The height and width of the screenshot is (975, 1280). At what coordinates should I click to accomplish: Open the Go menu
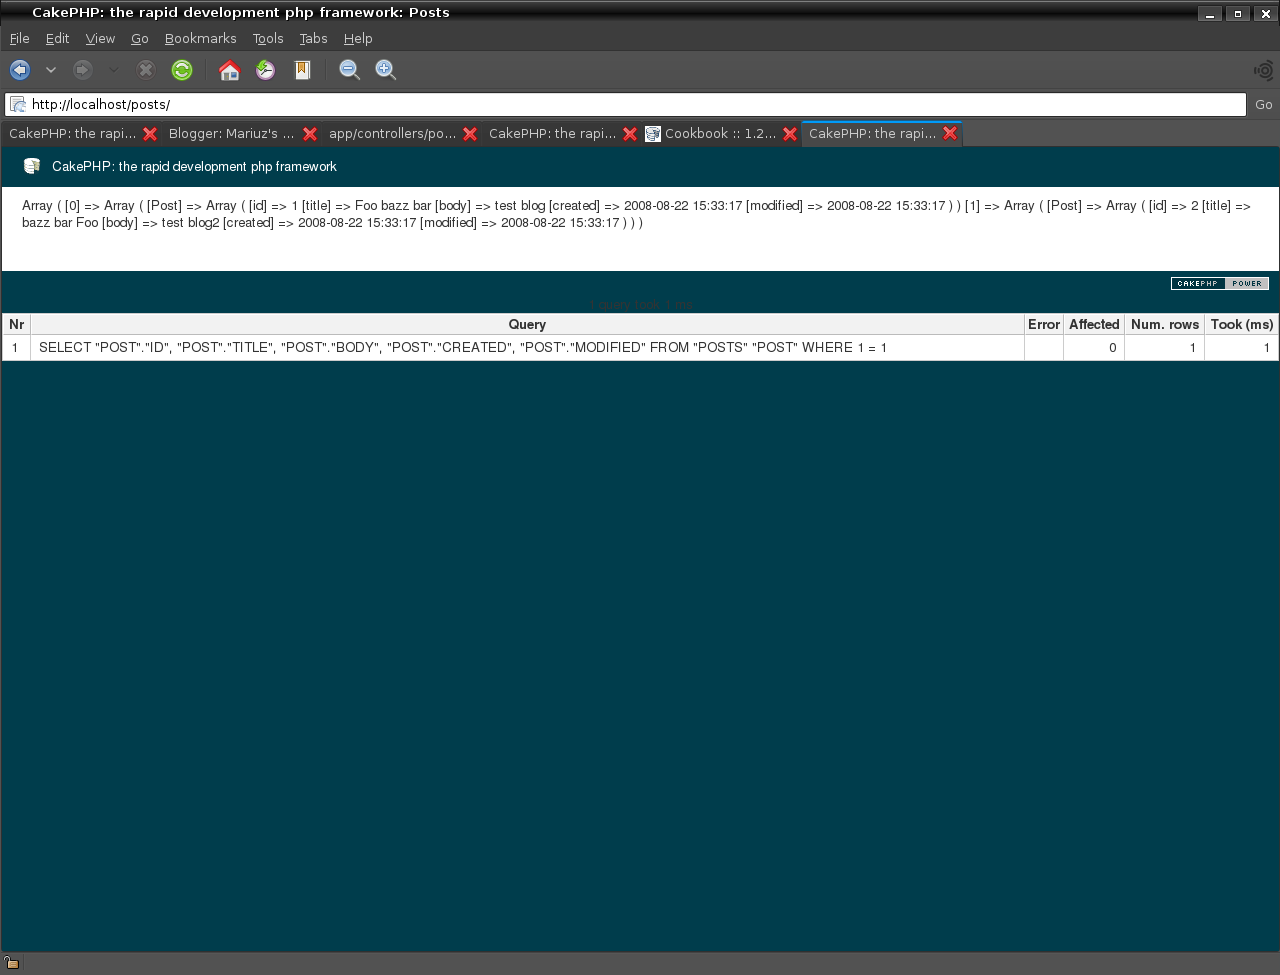pos(140,38)
